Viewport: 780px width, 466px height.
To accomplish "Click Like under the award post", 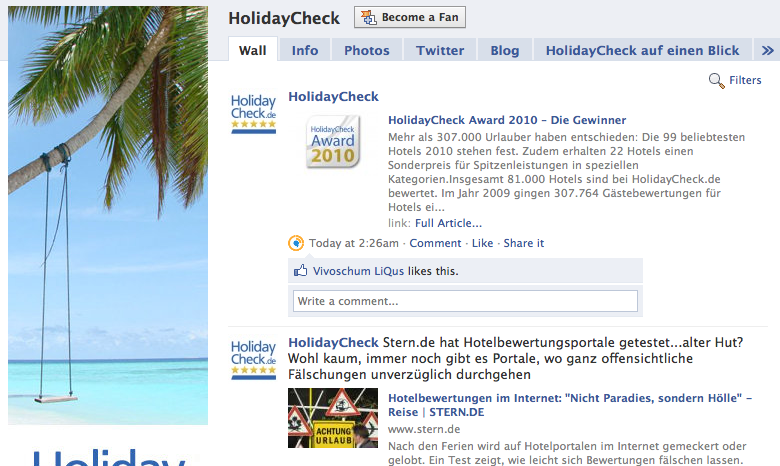I will click(x=483, y=243).
